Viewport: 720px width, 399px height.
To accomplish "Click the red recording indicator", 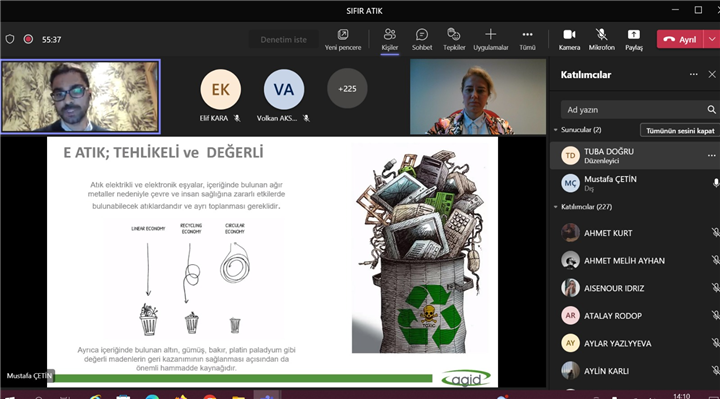I will point(28,39).
